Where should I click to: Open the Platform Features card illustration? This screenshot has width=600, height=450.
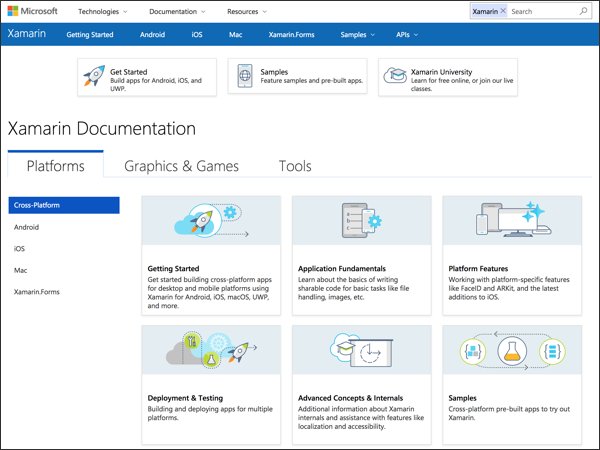pyautogui.click(x=512, y=221)
